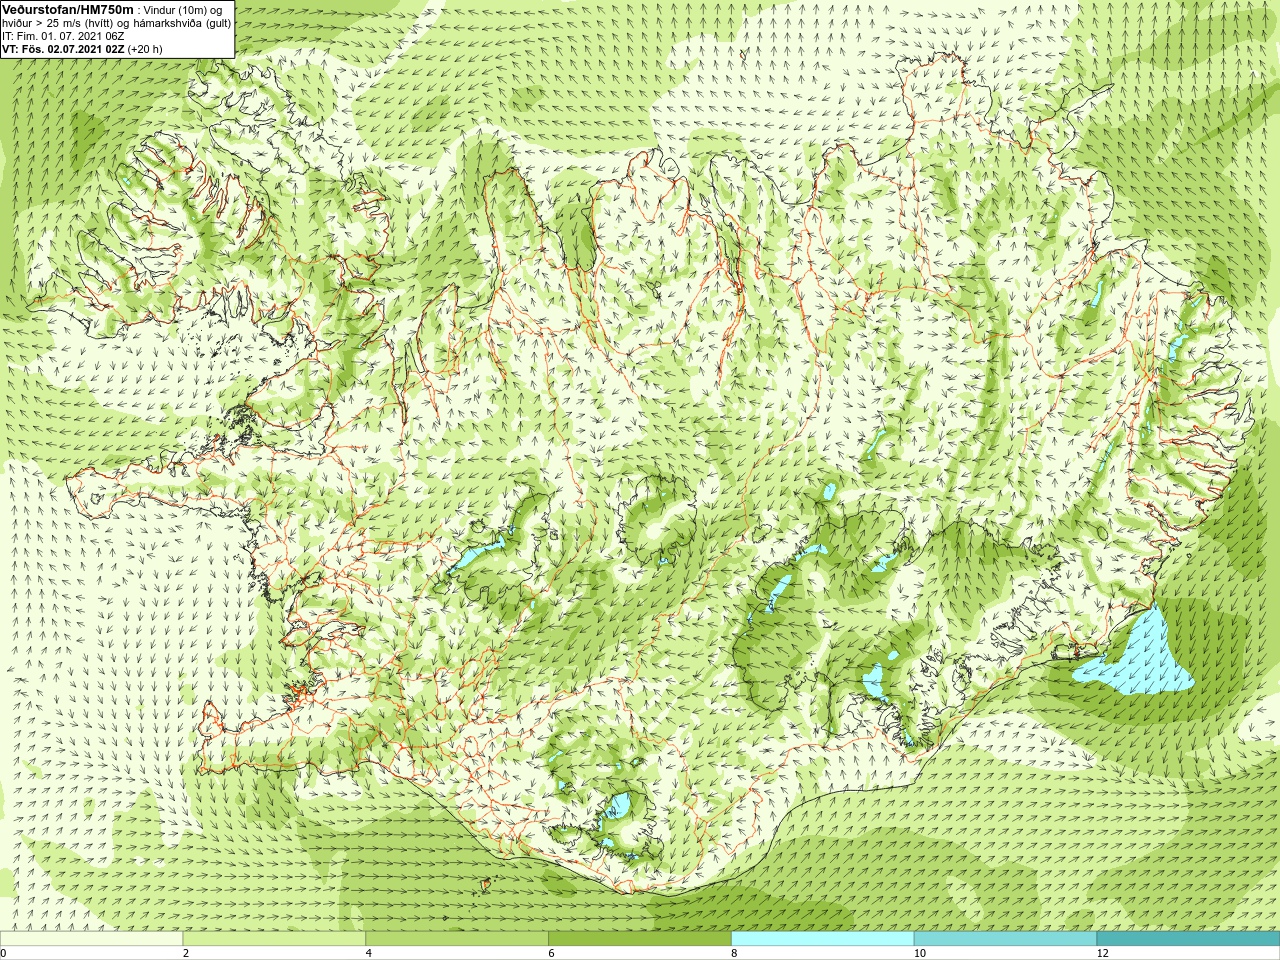Click the legend tick label "4"
This screenshot has height=960, width=1280.
[369, 953]
